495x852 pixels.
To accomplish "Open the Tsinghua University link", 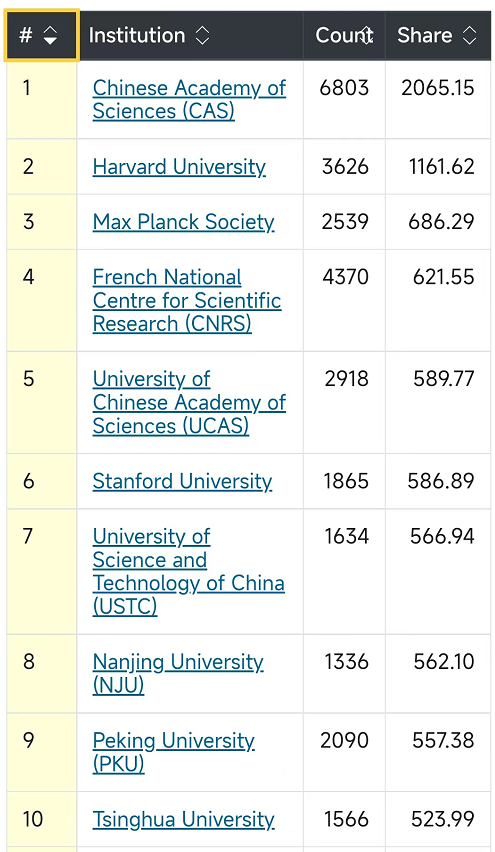I will point(184,819).
